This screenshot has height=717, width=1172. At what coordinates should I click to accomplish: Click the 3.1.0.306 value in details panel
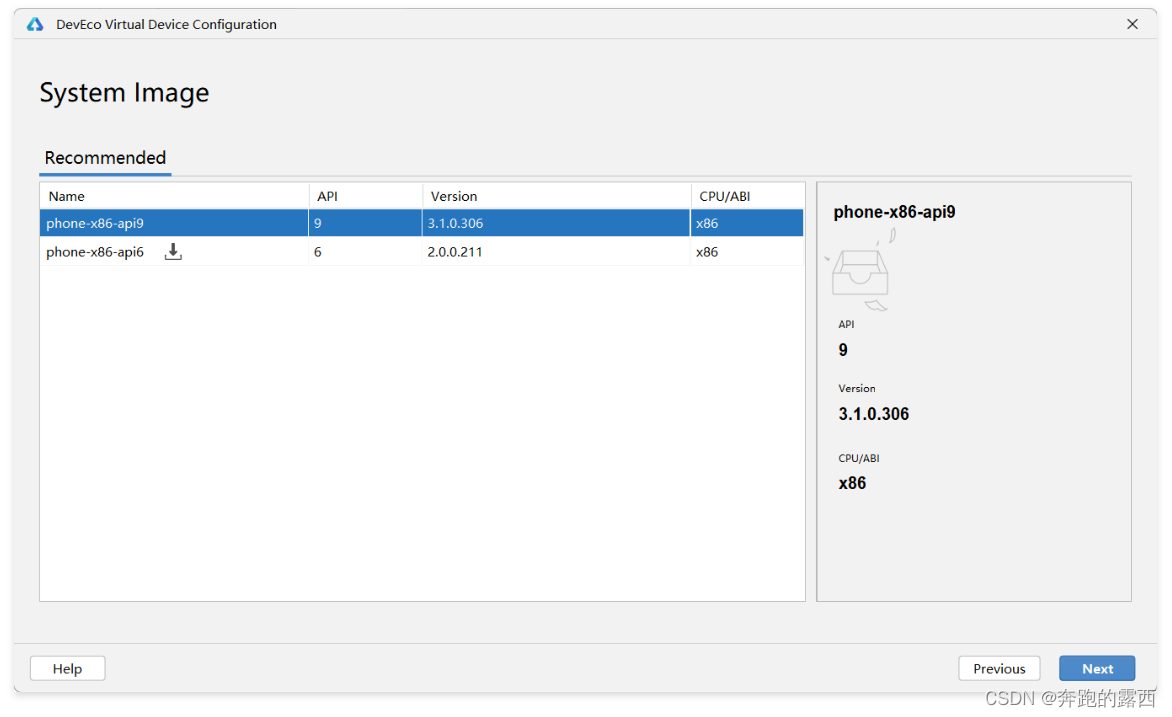[873, 414]
